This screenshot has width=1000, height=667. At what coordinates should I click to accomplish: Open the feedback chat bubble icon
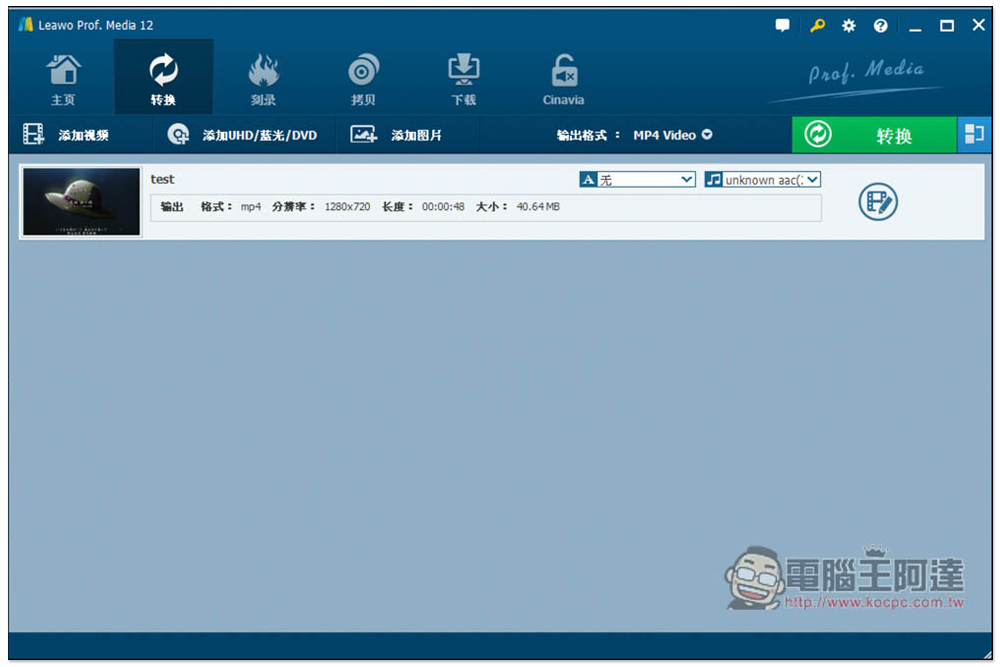pos(782,26)
